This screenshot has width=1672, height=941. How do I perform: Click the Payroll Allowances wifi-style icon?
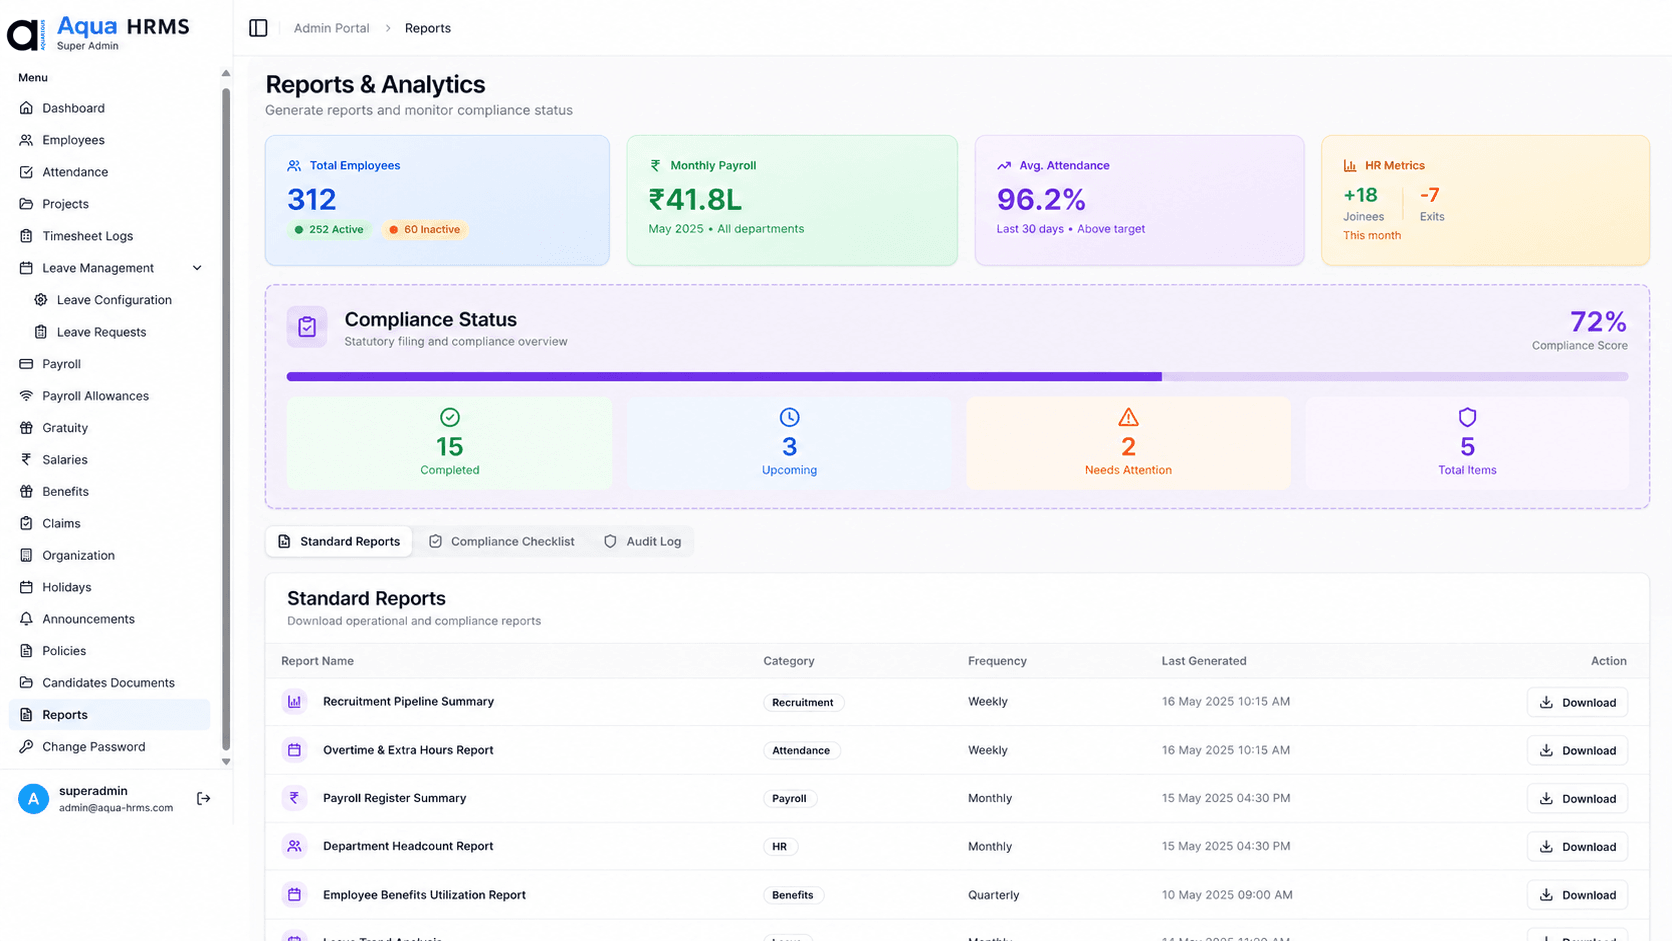click(x=26, y=396)
